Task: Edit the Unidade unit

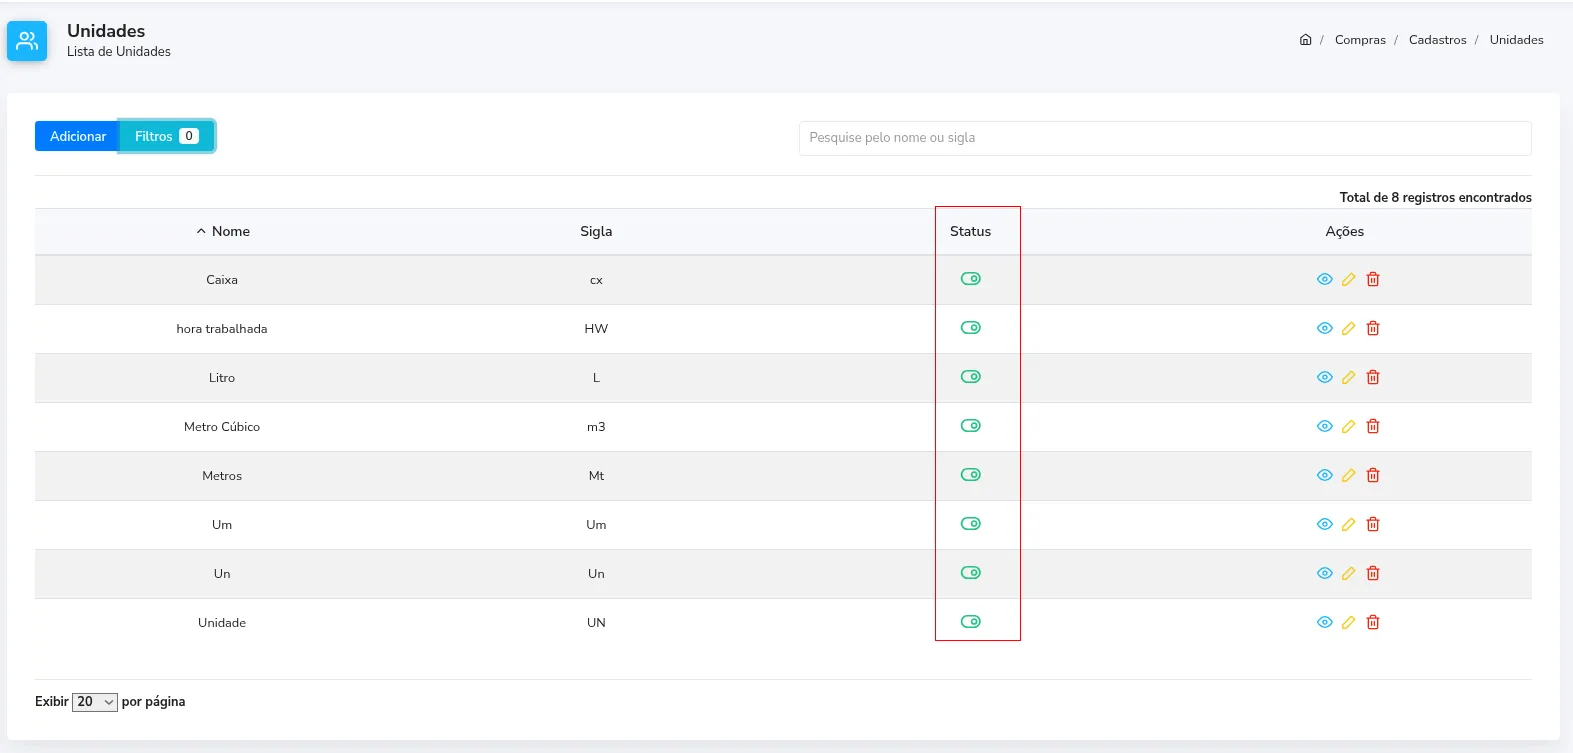Action: [x=1349, y=623]
